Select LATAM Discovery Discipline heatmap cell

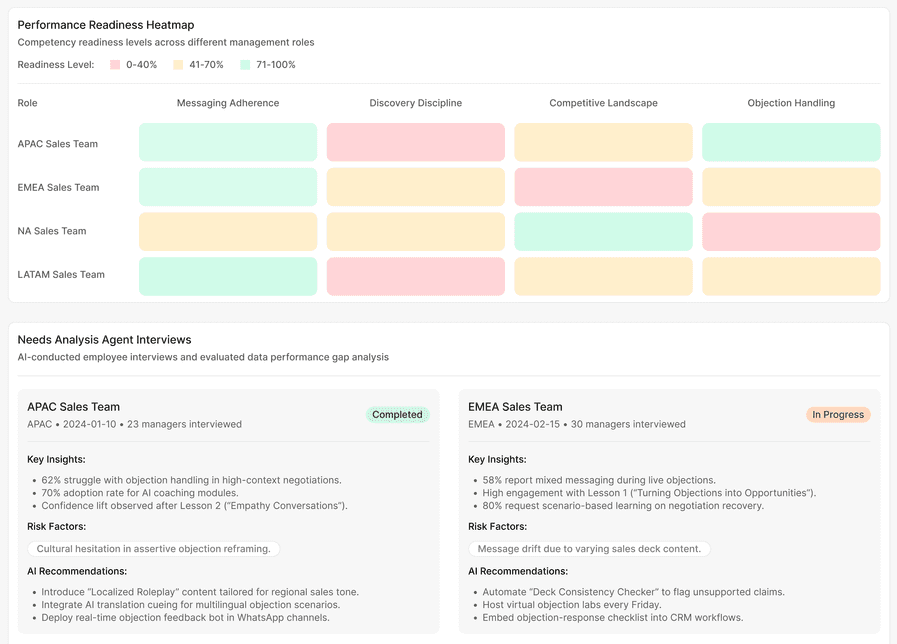tap(415, 276)
